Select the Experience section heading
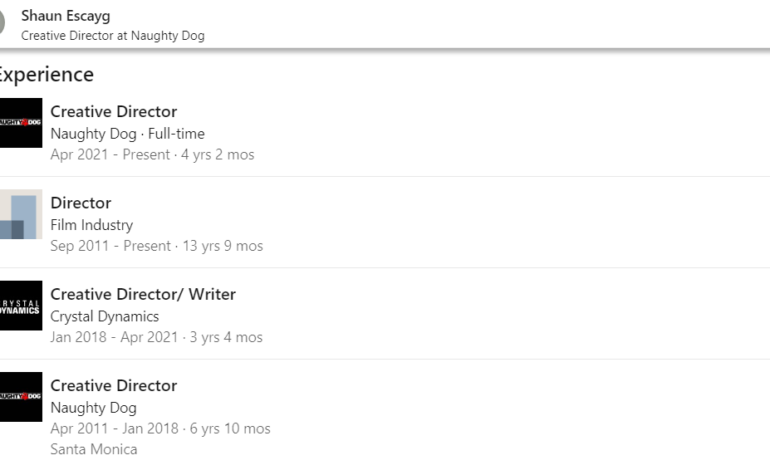Screen dimensions: 770x470 [x=46, y=75]
